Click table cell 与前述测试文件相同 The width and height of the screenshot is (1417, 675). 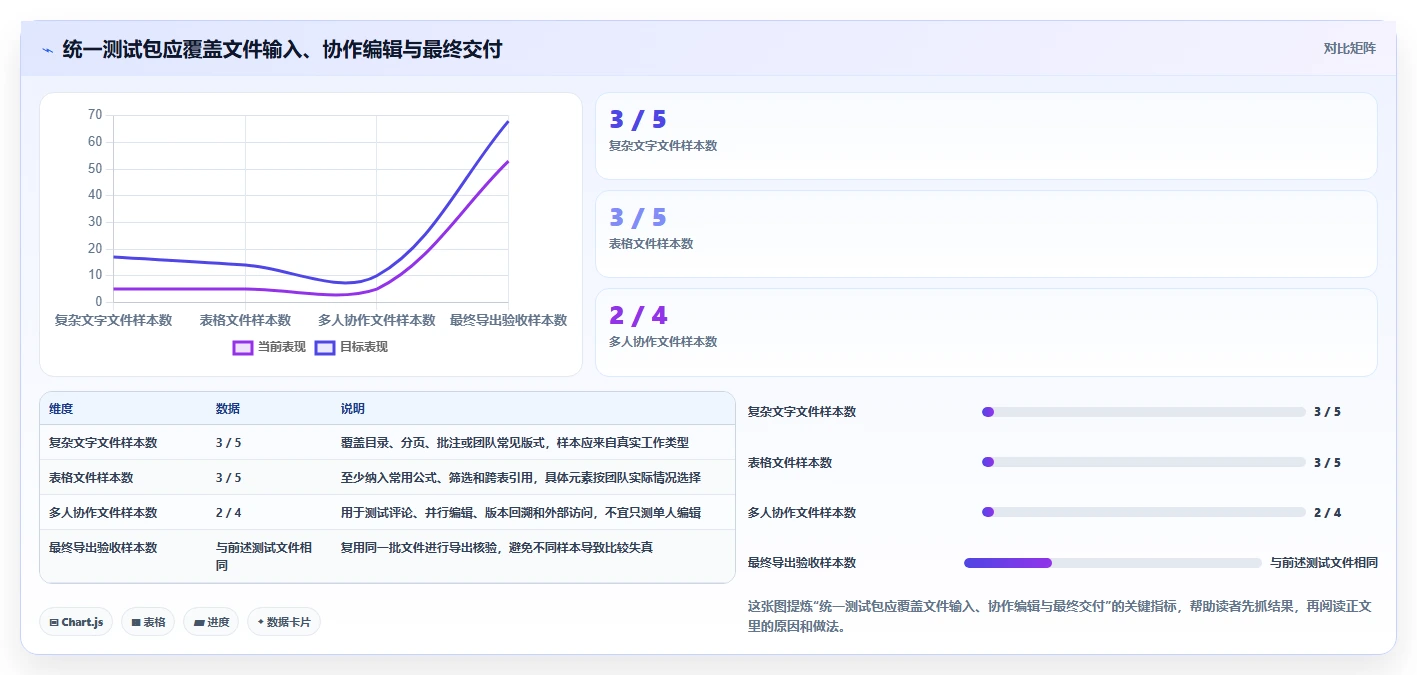(x=264, y=556)
